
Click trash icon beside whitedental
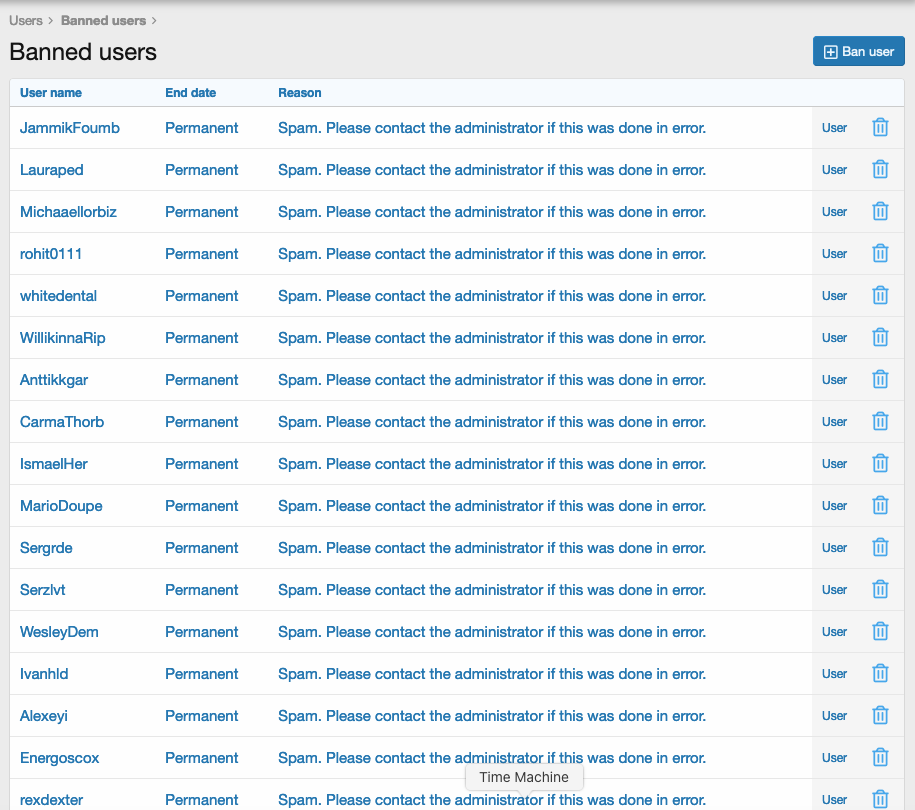click(x=880, y=296)
